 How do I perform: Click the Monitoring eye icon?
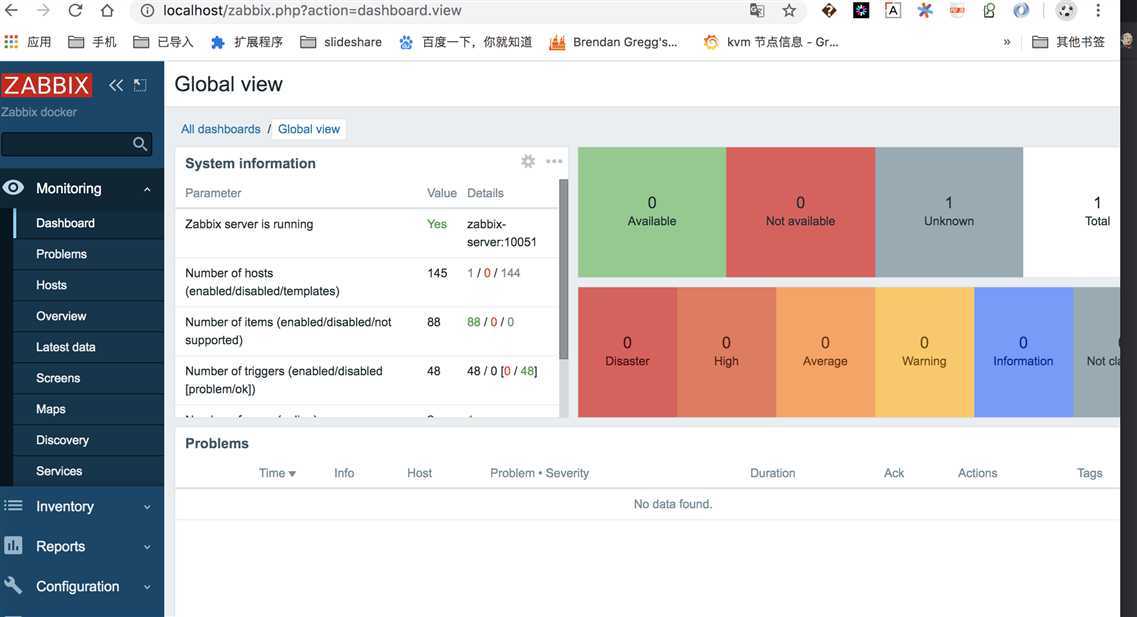13,188
